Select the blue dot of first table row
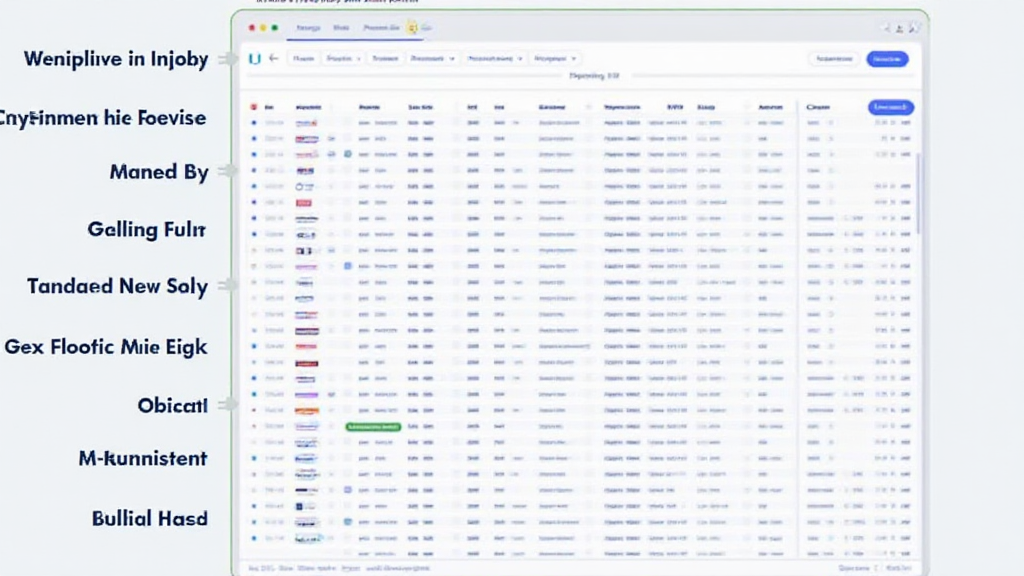1024x576 pixels. point(254,123)
